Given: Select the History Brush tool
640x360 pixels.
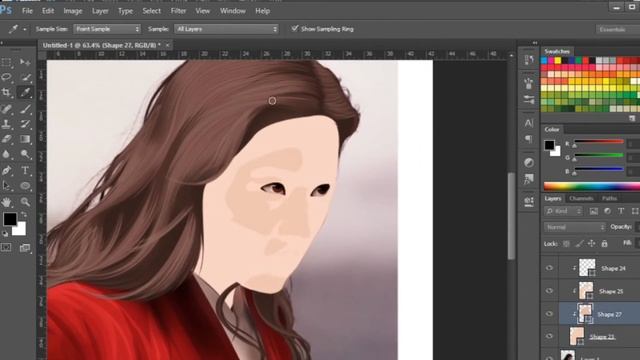Looking at the screenshot, I should (25, 124).
